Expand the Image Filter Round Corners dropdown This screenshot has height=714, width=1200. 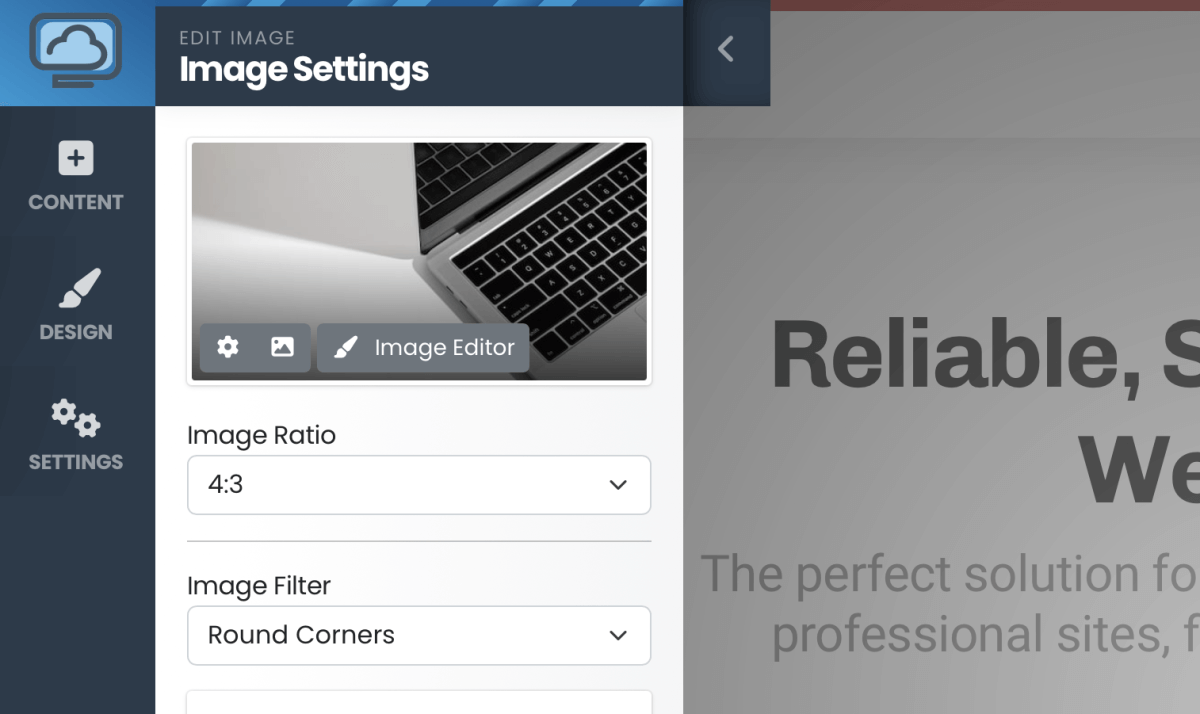pos(400,635)
